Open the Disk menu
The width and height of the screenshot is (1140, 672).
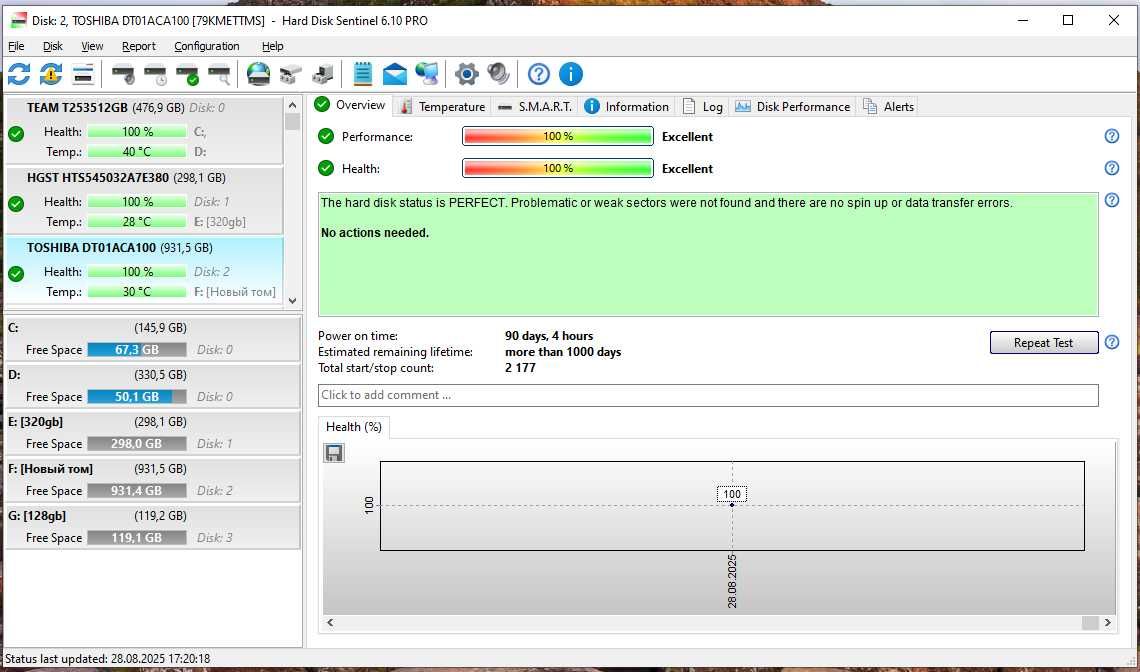tap(53, 46)
